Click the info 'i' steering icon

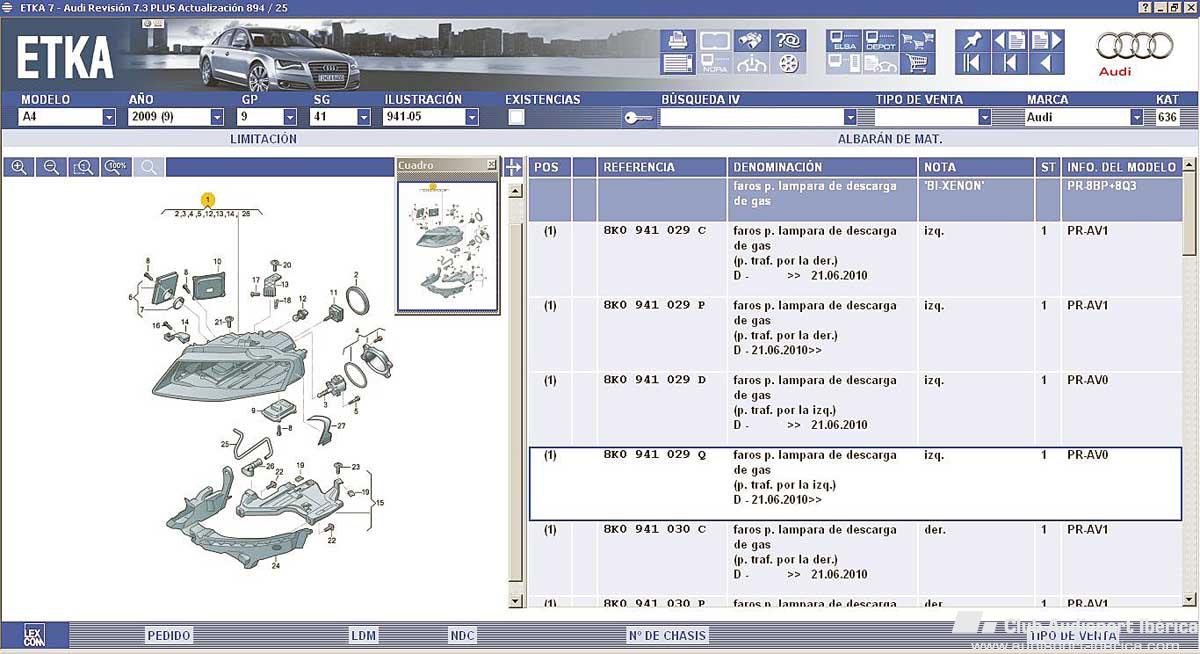click(752, 65)
